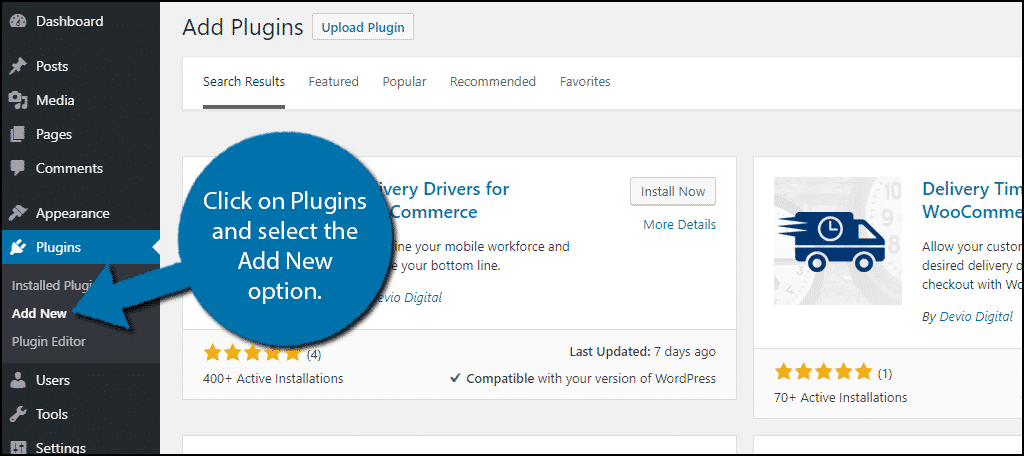Viewport: 1024px width, 456px height.
Task: Click the 'Add Plugins' page heading
Action: pos(243,27)
